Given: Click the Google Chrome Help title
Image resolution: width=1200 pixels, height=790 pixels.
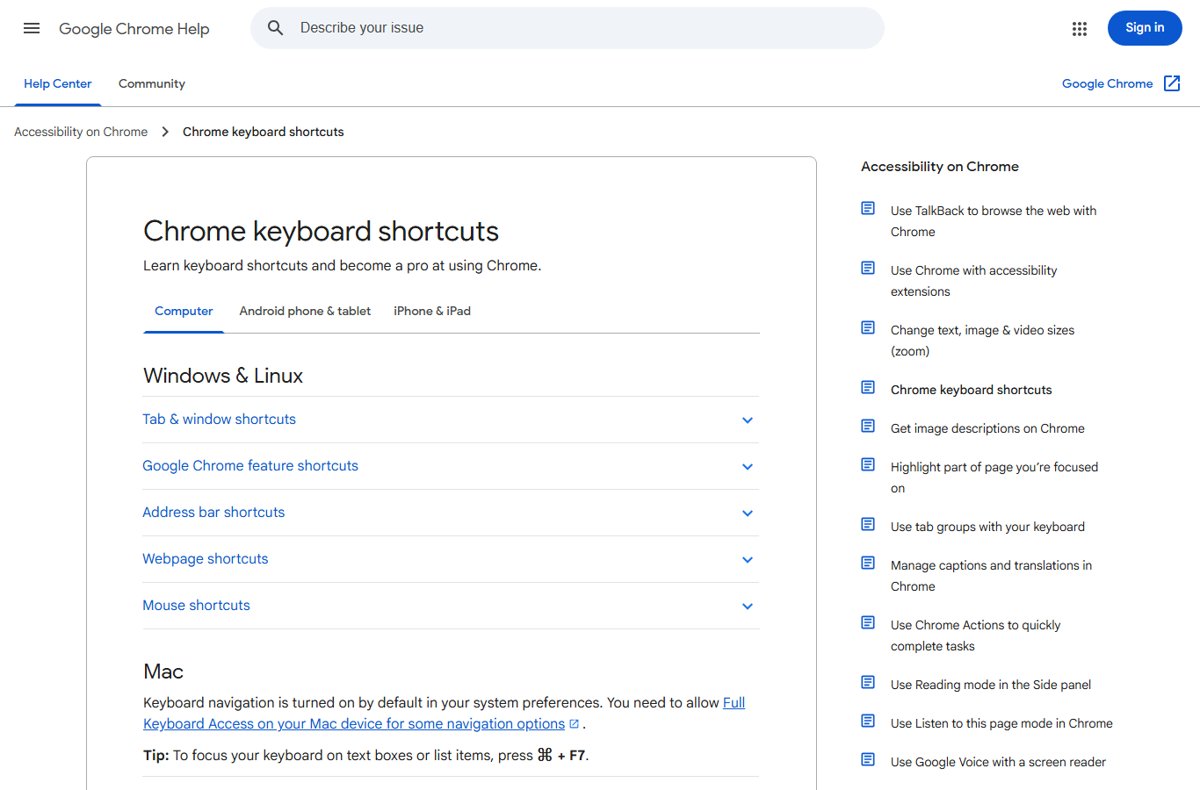Looking at the screenshot, I should point(134,29).
